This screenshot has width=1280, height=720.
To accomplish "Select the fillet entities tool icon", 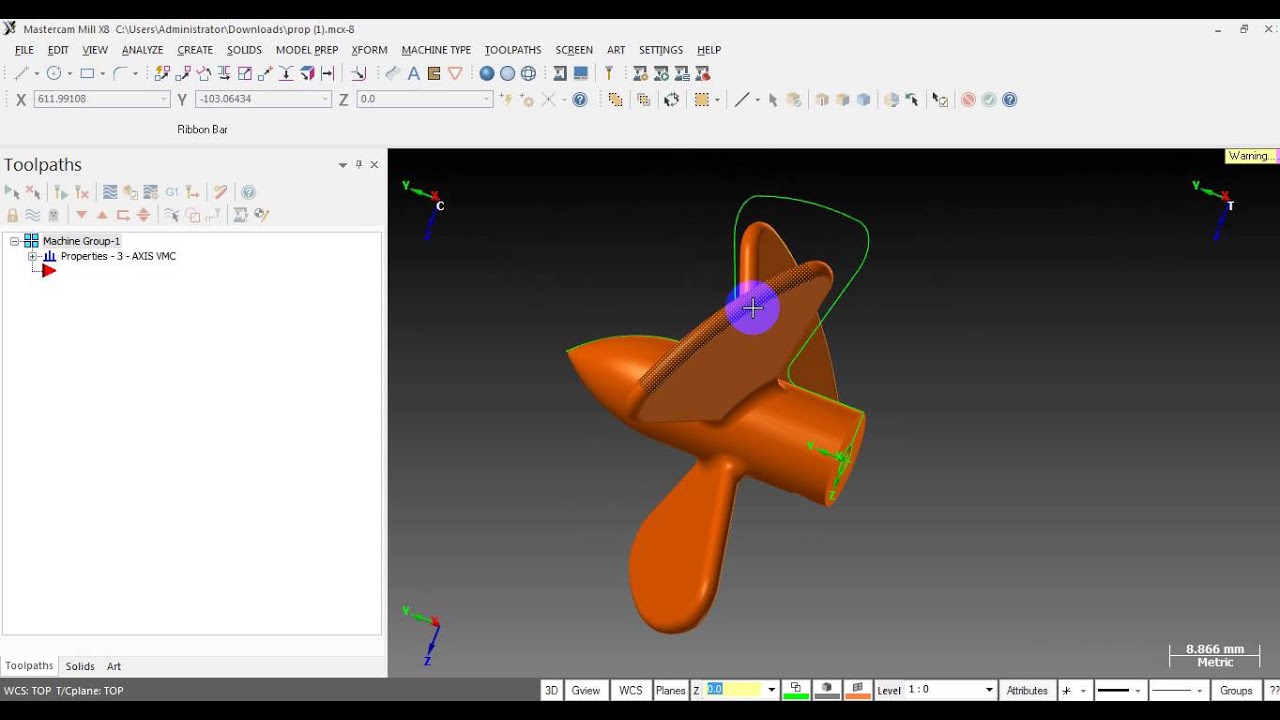I will tap(119, 73).
